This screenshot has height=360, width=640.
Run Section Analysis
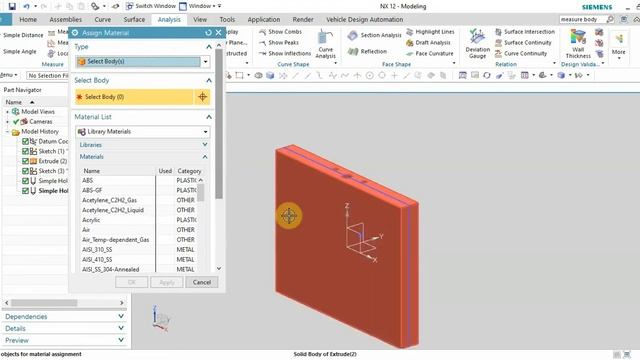(375, 36)
